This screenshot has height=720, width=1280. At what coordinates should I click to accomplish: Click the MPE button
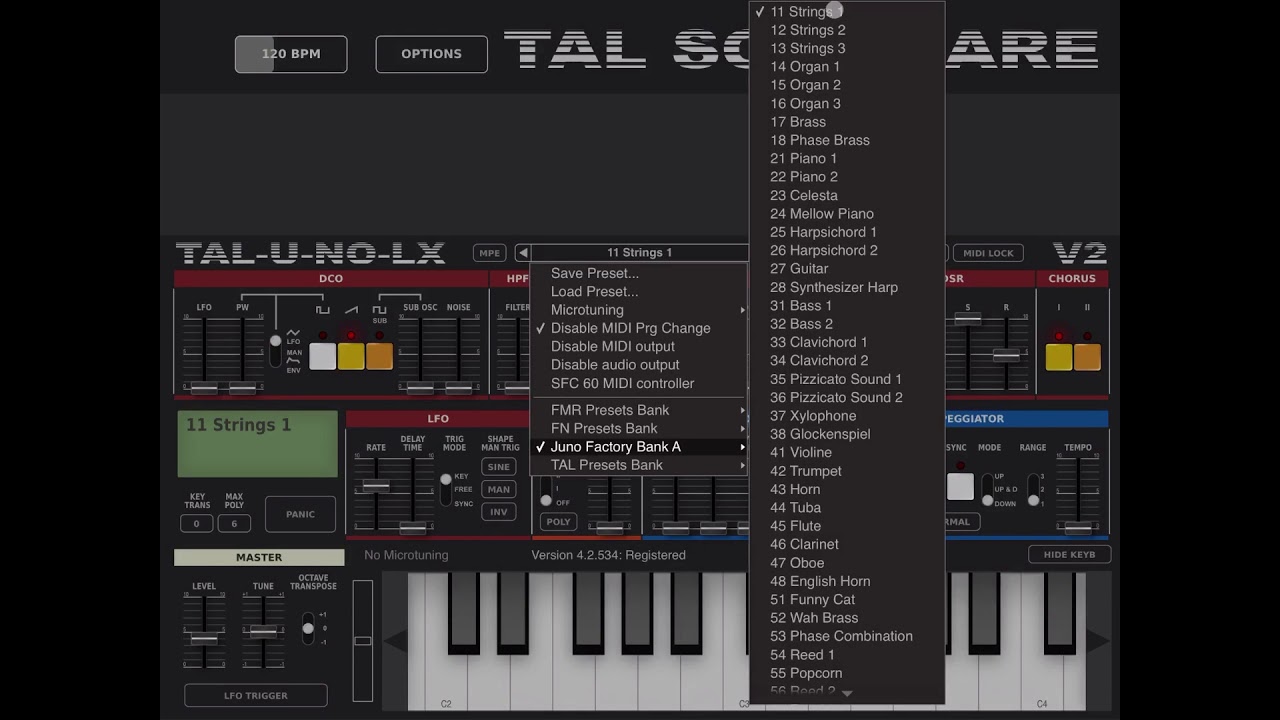coord(489,253)
